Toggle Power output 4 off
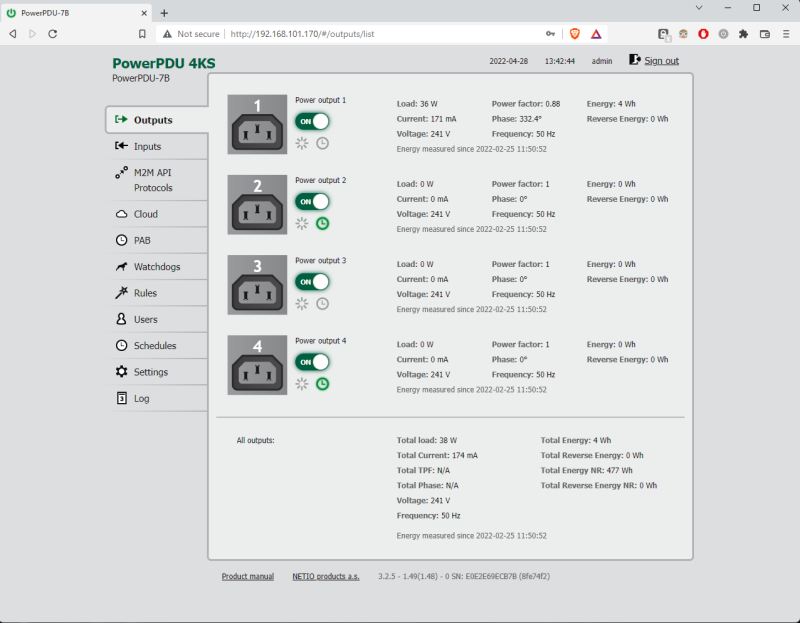 coord(312,363)
